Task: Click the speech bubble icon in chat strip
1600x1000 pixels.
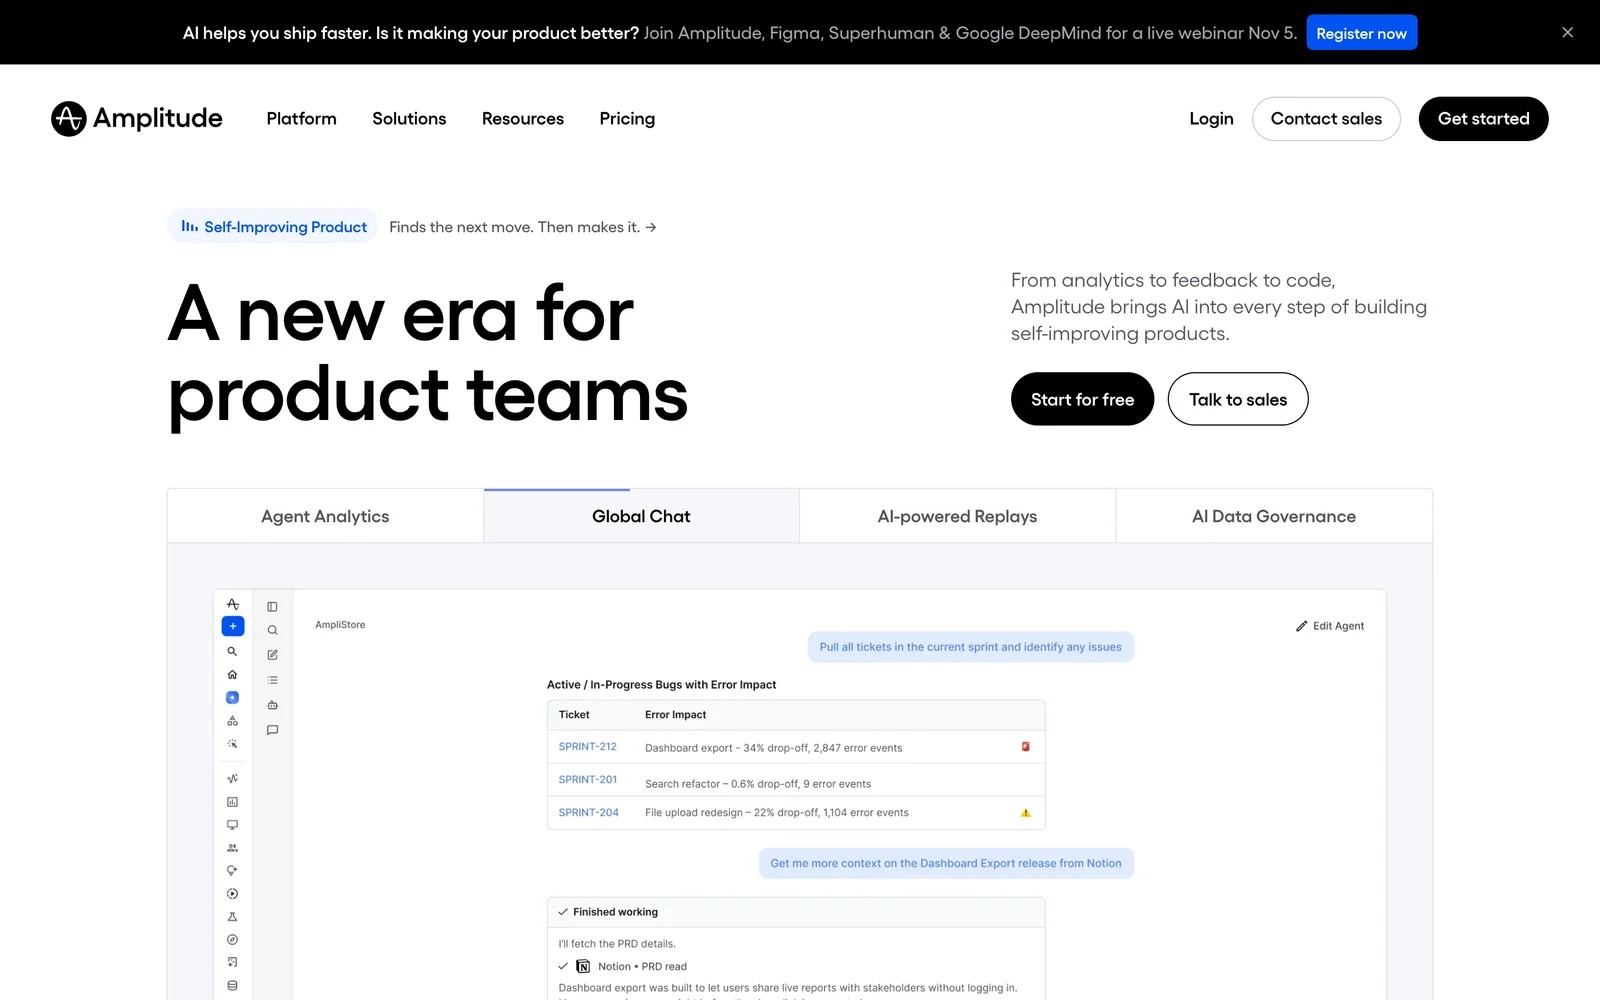Action: (272, 730)
